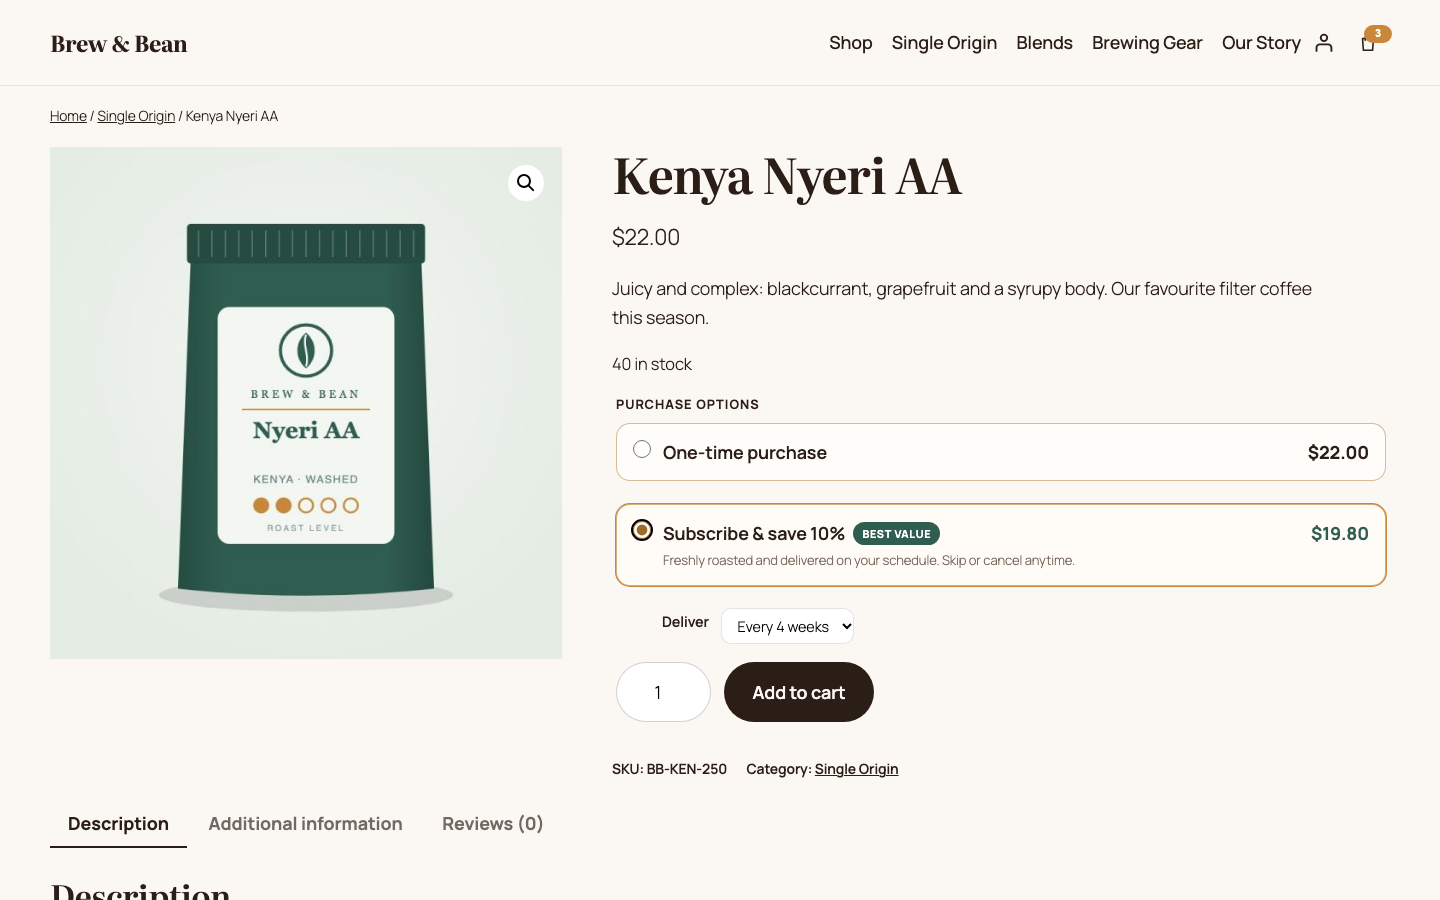
Task: Select the One-time purchase radio option
Action: tap(642, 449)
